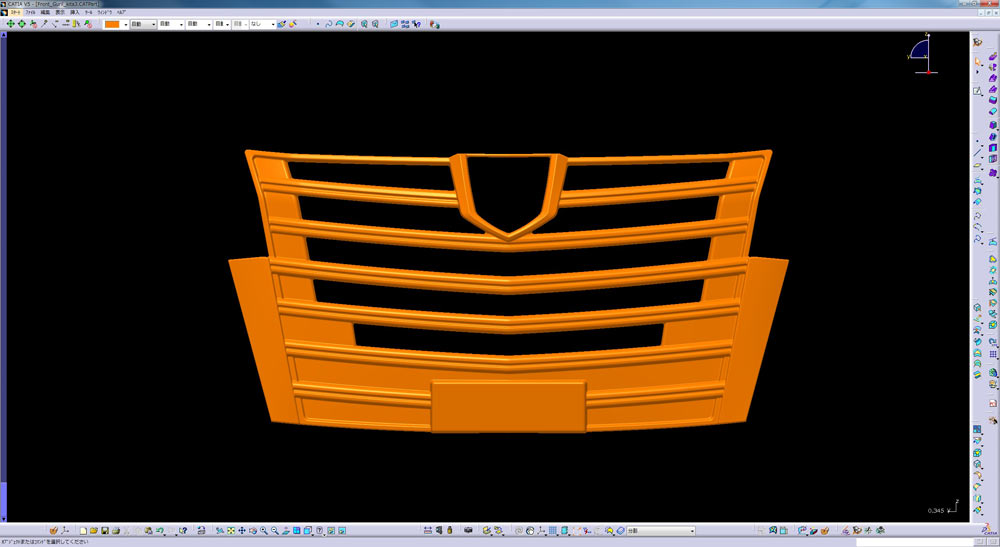The width and height of the screenshot is (1000, 547).
Task: Click the Open folder icon
Action: tap(94, 530)
